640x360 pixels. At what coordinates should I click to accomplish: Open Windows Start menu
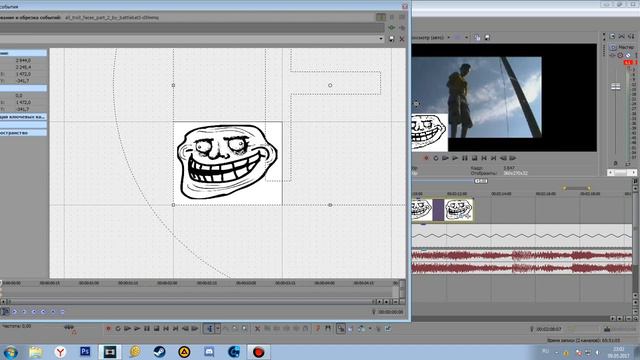(x=11, y=352)
